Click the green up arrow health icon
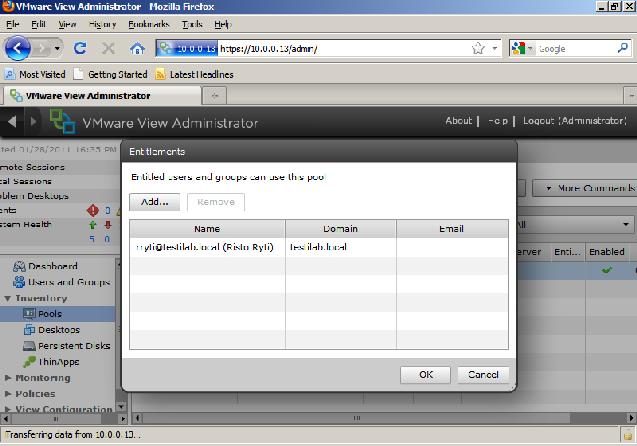 93,225
